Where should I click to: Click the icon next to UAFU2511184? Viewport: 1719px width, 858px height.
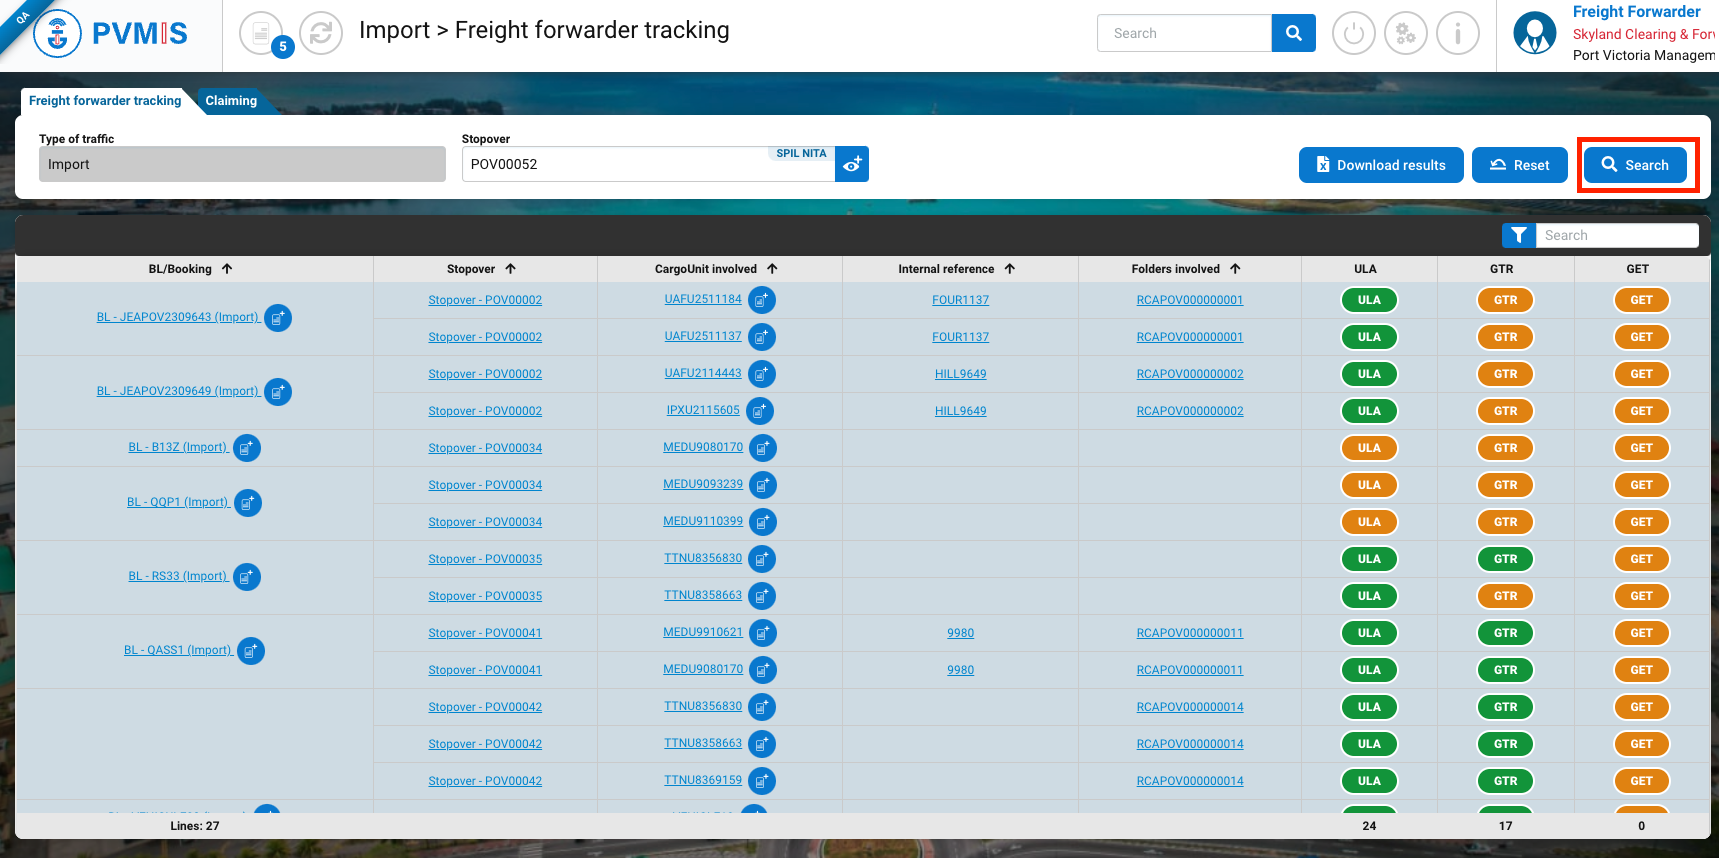point(762,300)
